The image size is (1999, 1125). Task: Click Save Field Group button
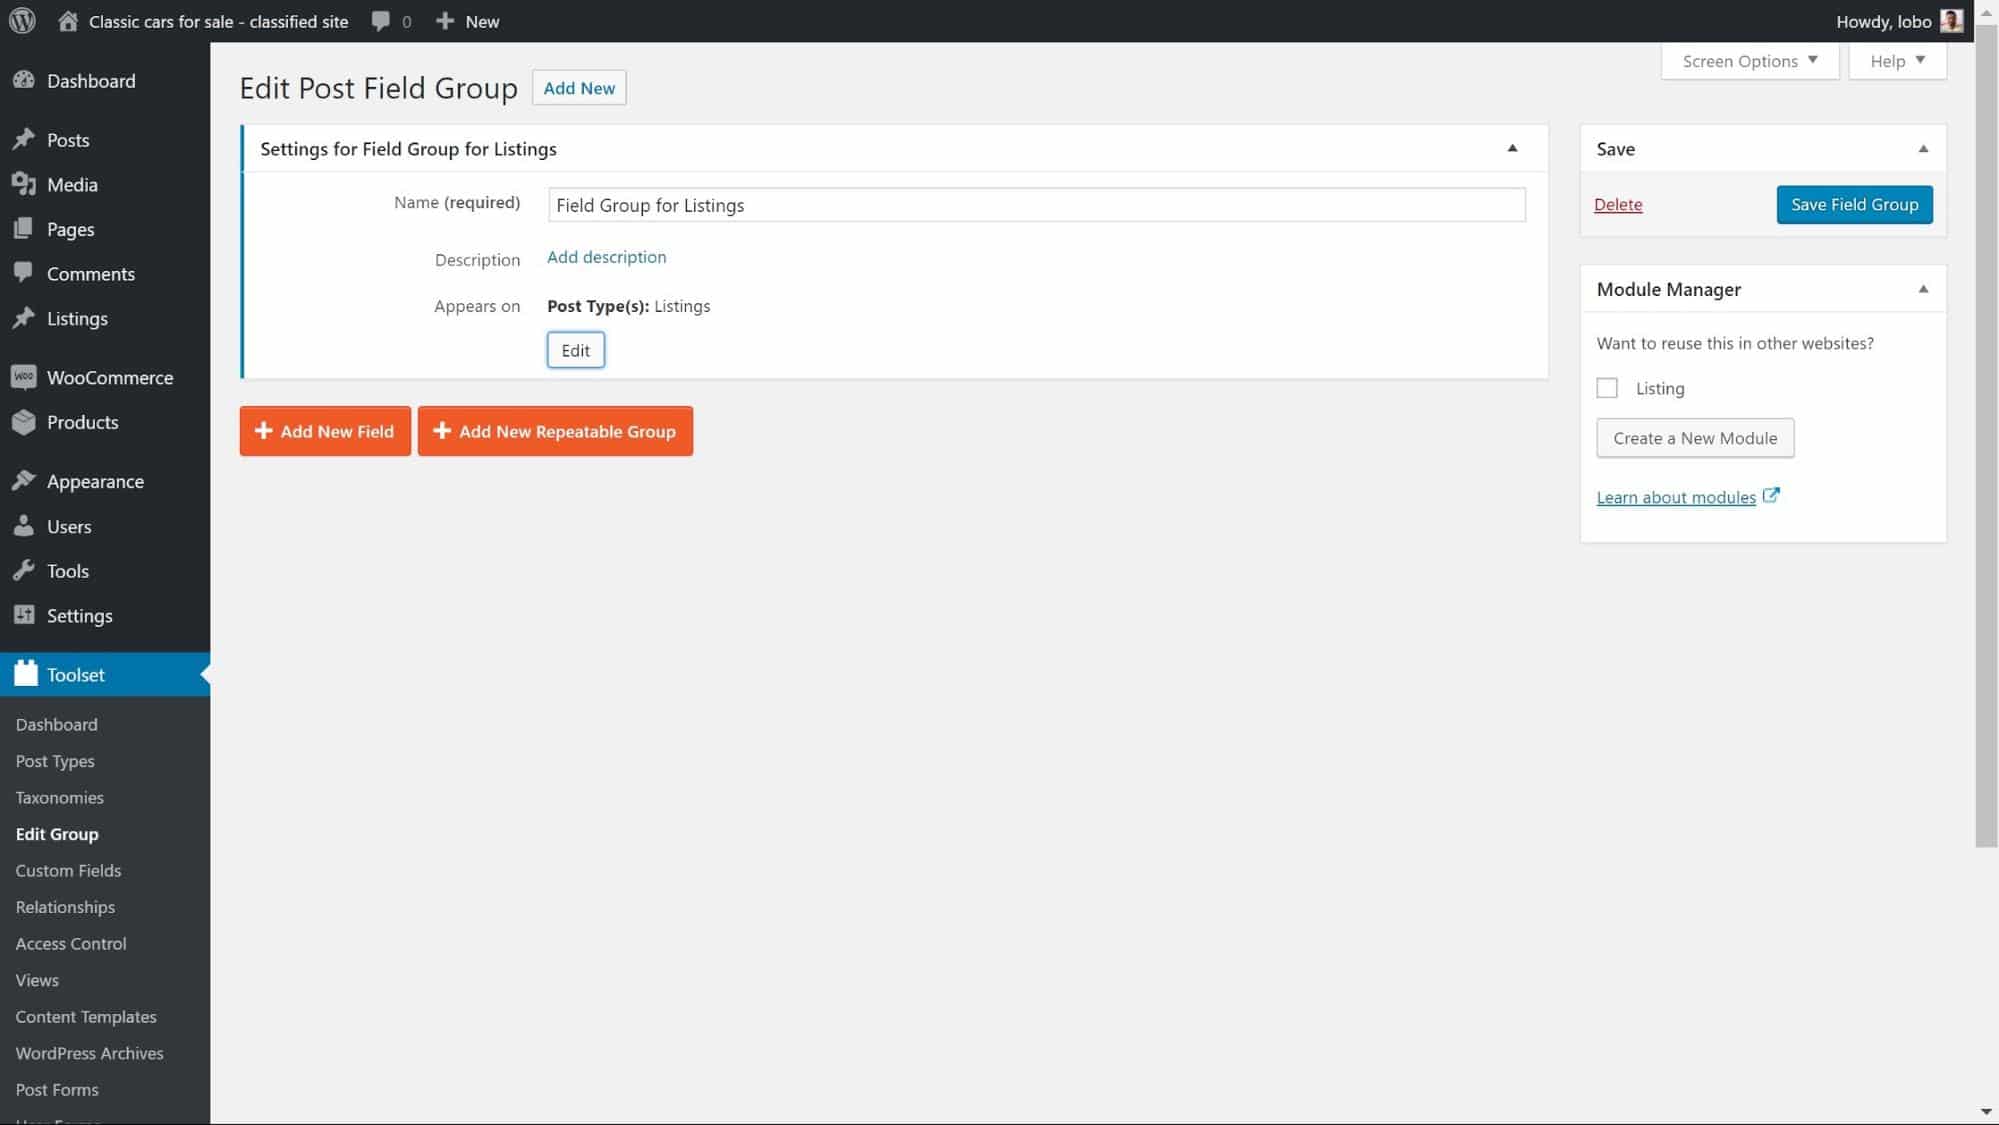pyautogui.click(x=1855, y=203)
